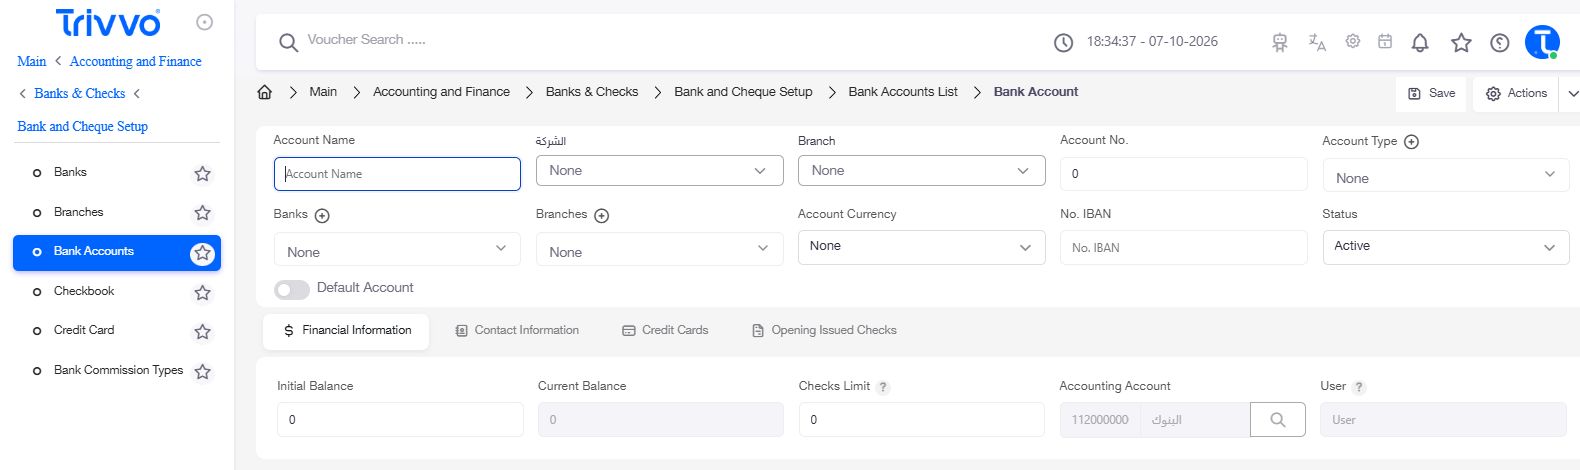Click the Trivvo logo
Viewport: 1580px width, 470px height.
tap(108, 23)
